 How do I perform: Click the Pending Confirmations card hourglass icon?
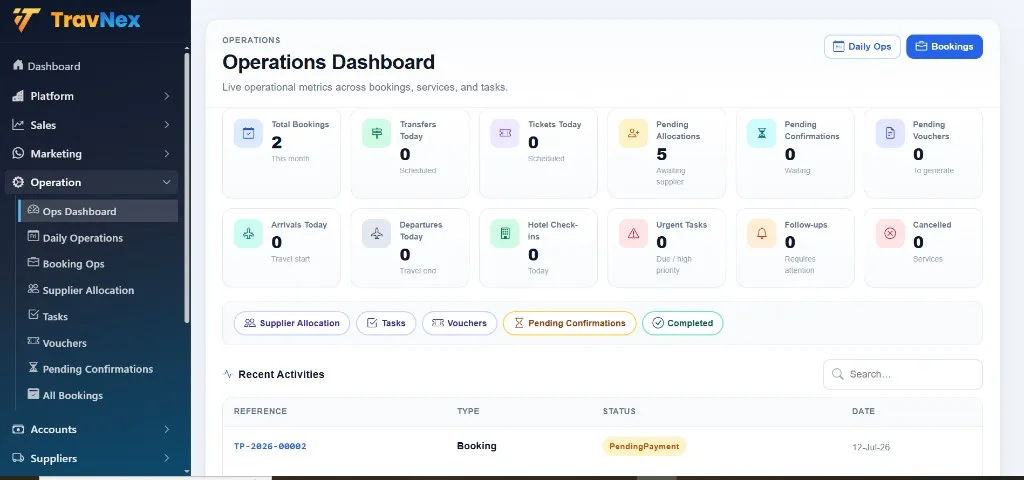click(761, 133)
